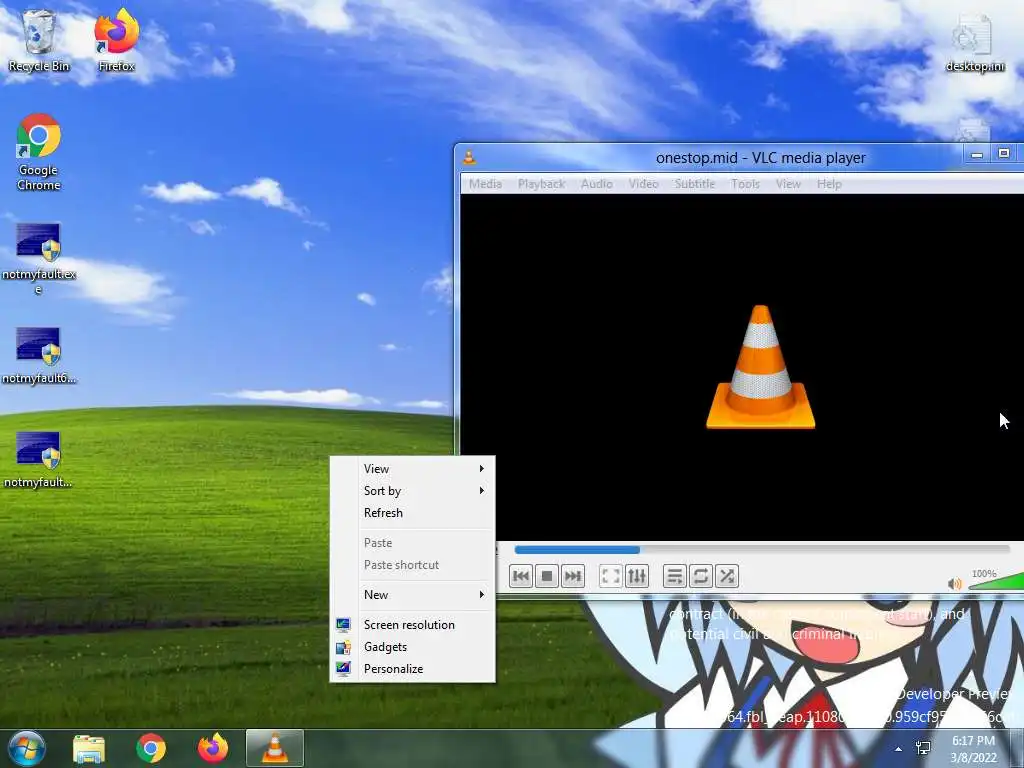Open the Windows Start menu
1024x768 pixels.
[x=27, y=748]
